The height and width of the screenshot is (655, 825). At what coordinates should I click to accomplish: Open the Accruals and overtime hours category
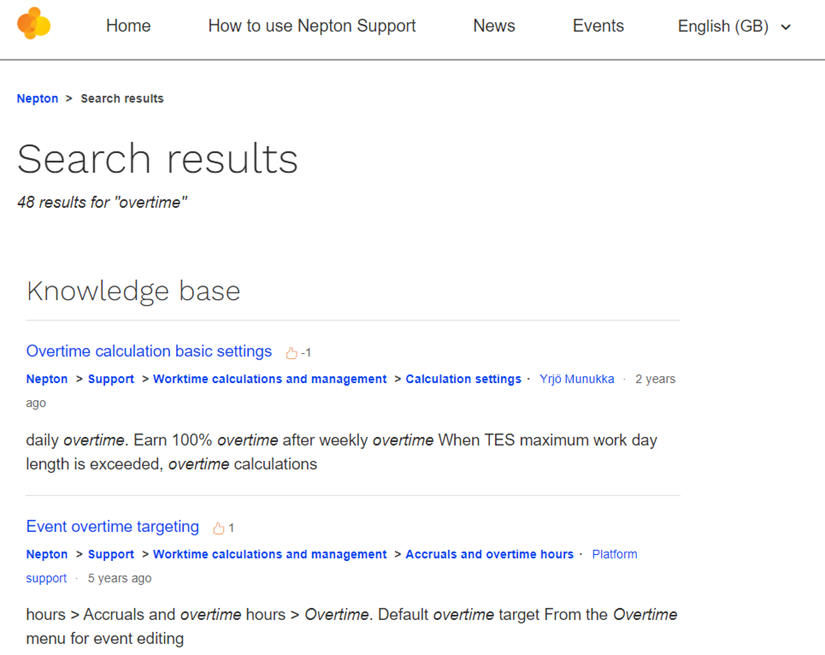coord(489,554)
